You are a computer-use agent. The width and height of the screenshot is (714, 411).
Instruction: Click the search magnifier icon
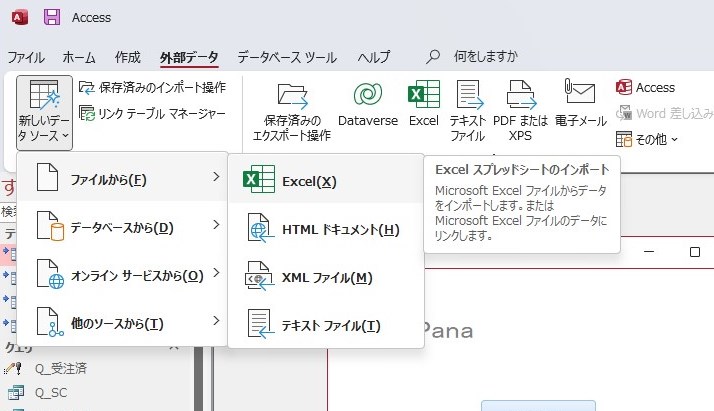tap(433, 56)
